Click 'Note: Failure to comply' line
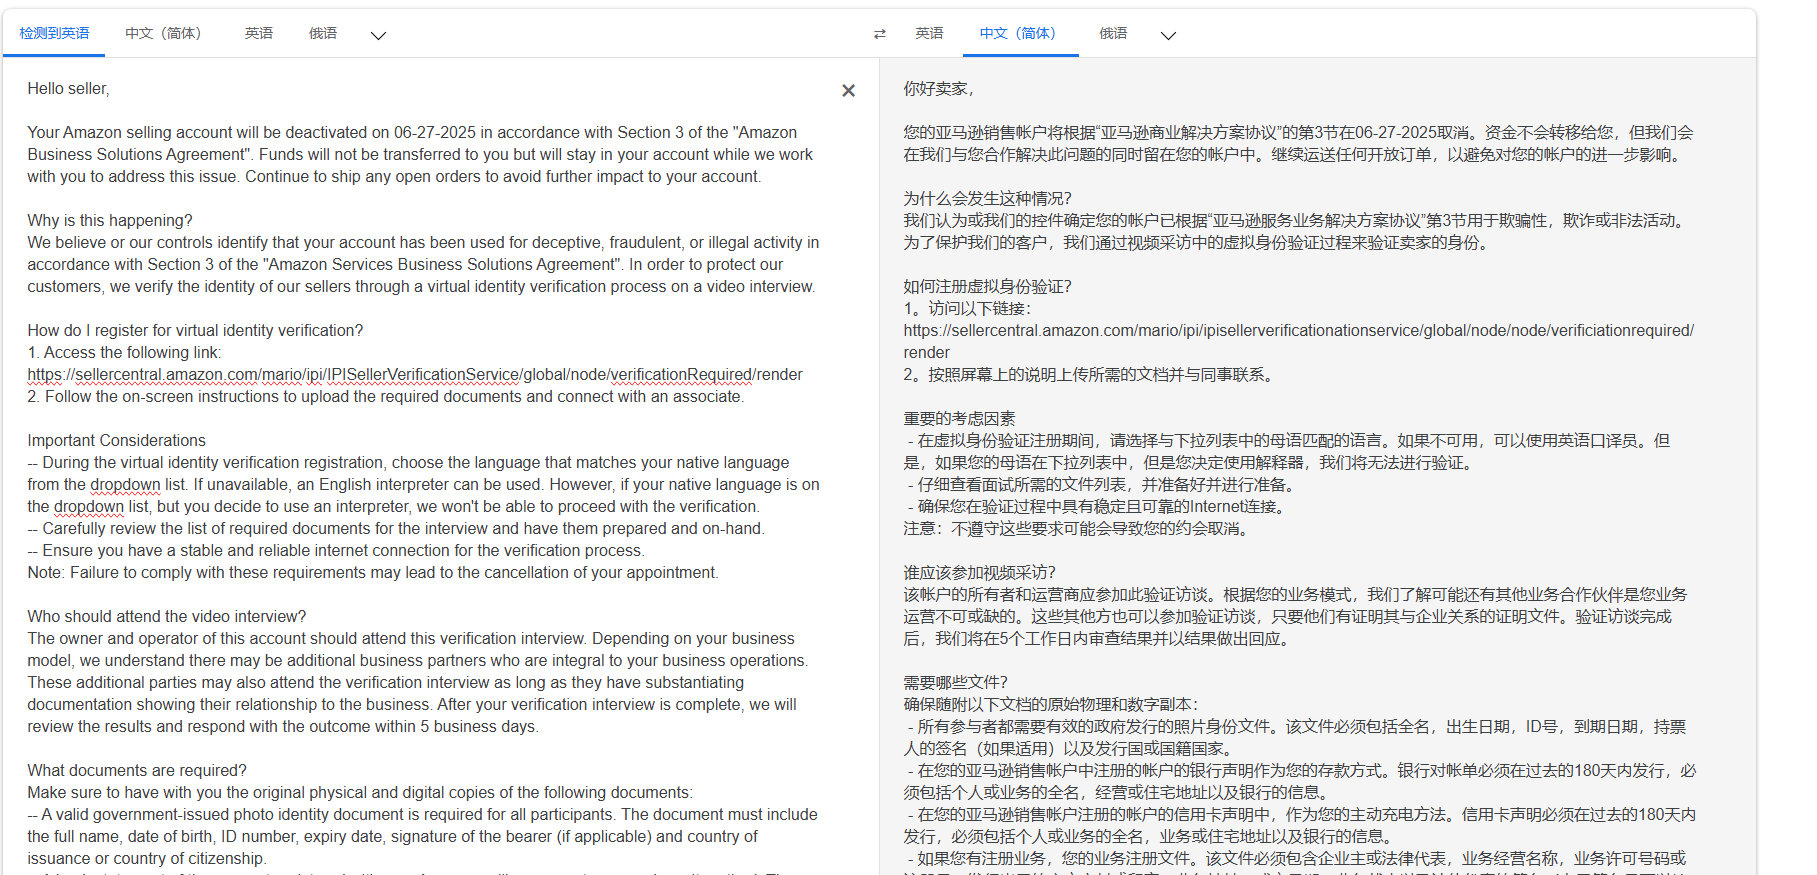This screenshot has width=1817, height=875. pos(373,573)
